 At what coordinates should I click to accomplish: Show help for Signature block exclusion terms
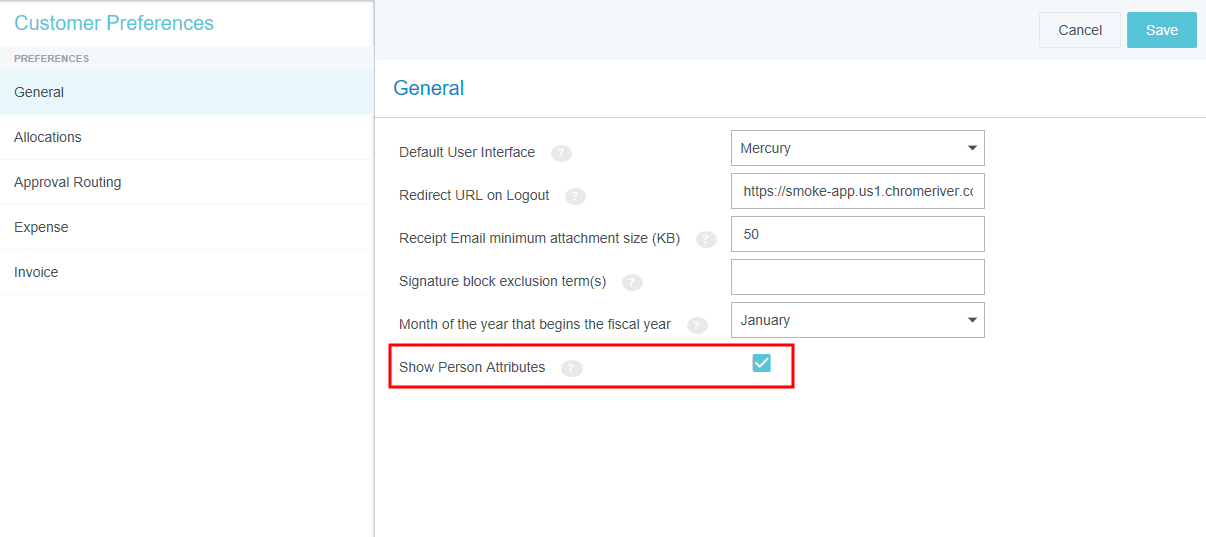(632, 282)
